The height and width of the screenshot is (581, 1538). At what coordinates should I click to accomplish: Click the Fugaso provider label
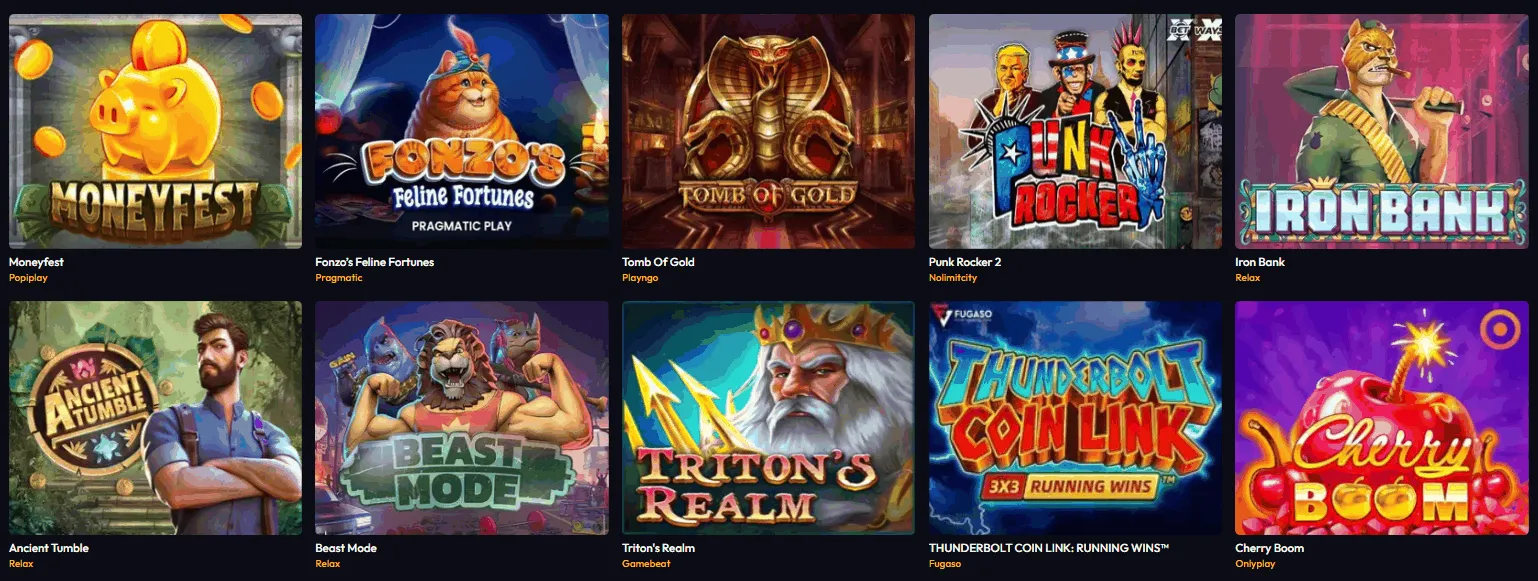coord(945,564)
